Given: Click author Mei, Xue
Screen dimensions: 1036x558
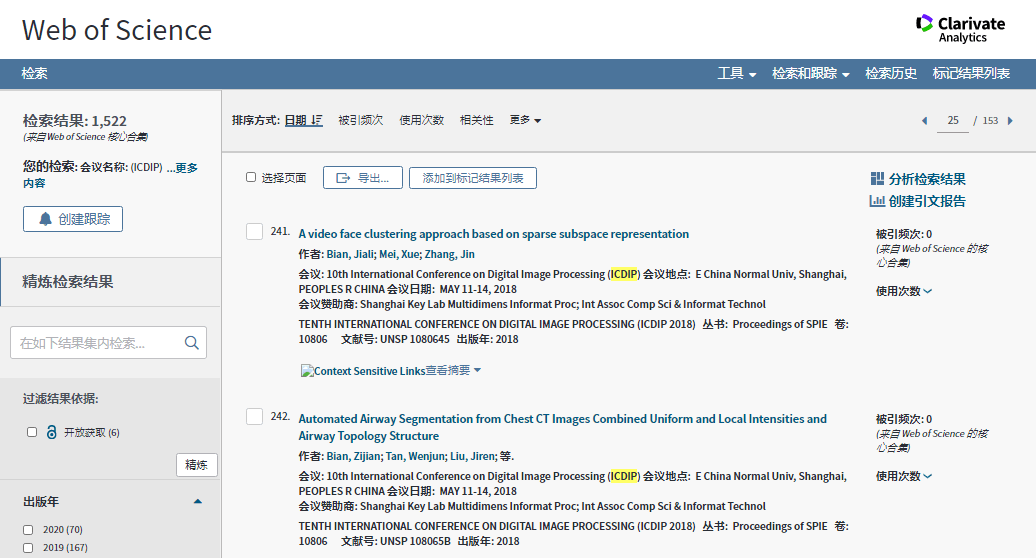Looking at the screenshot, I should coord(399,254).
